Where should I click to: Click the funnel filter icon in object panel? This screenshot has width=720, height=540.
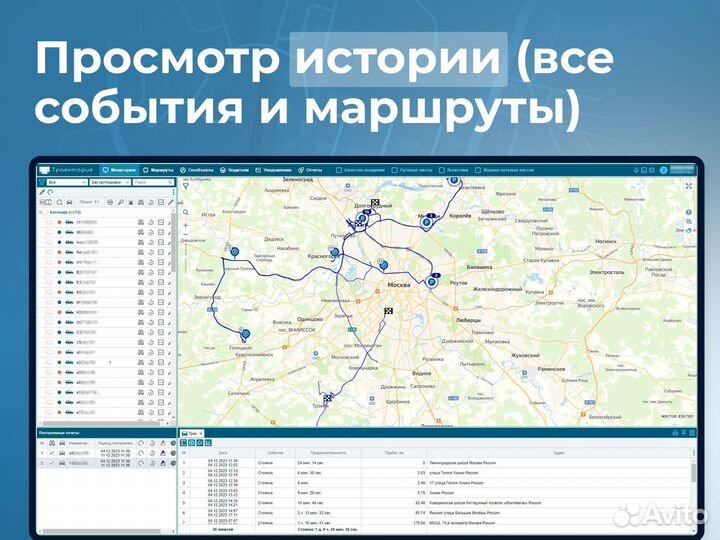coord(42,182)
